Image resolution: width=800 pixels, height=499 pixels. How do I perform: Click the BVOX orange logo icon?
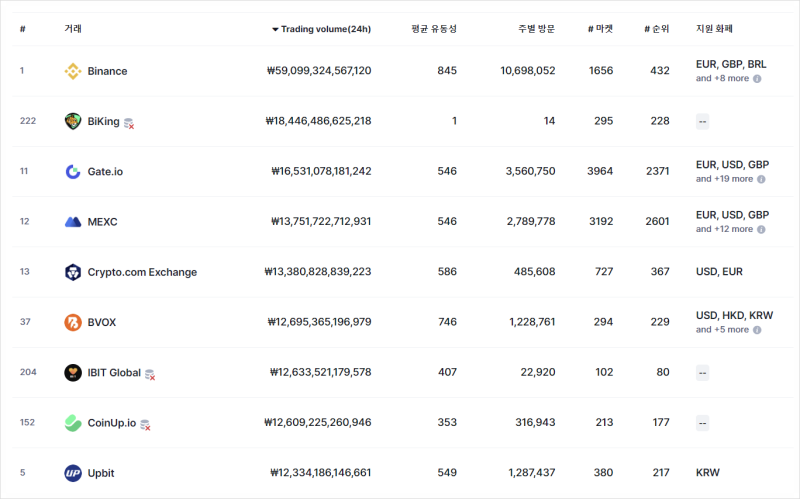pyautogui.click(x=73, y=322)
